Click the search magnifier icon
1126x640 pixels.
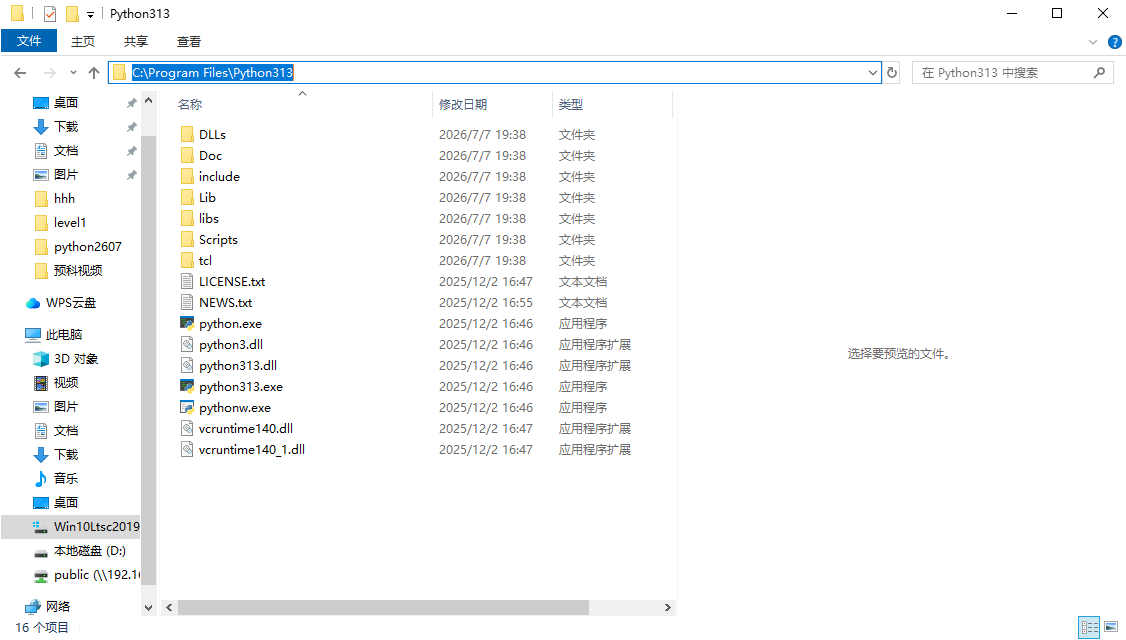click(x=1099, y=73)
